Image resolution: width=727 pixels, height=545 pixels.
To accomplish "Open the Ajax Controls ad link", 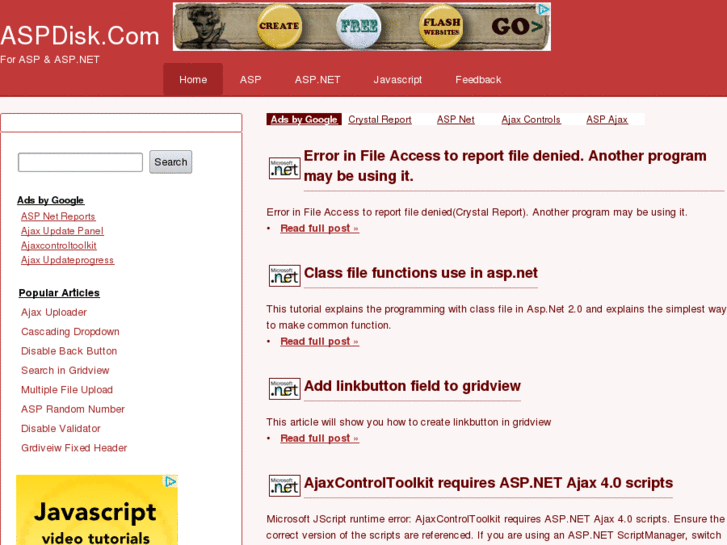I will point(531,120).
